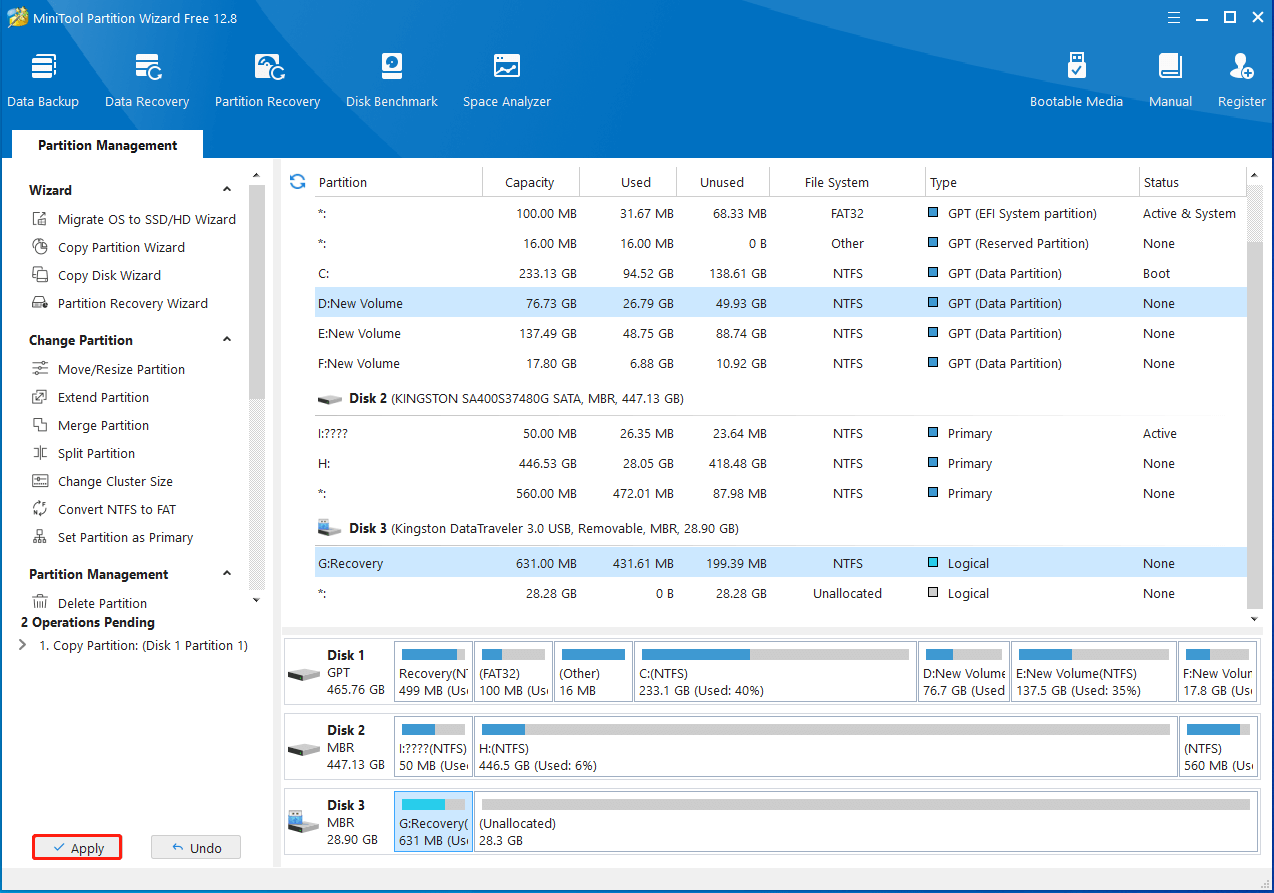Start Migrate OS to SSD/HD Wizard

point(135,219)
